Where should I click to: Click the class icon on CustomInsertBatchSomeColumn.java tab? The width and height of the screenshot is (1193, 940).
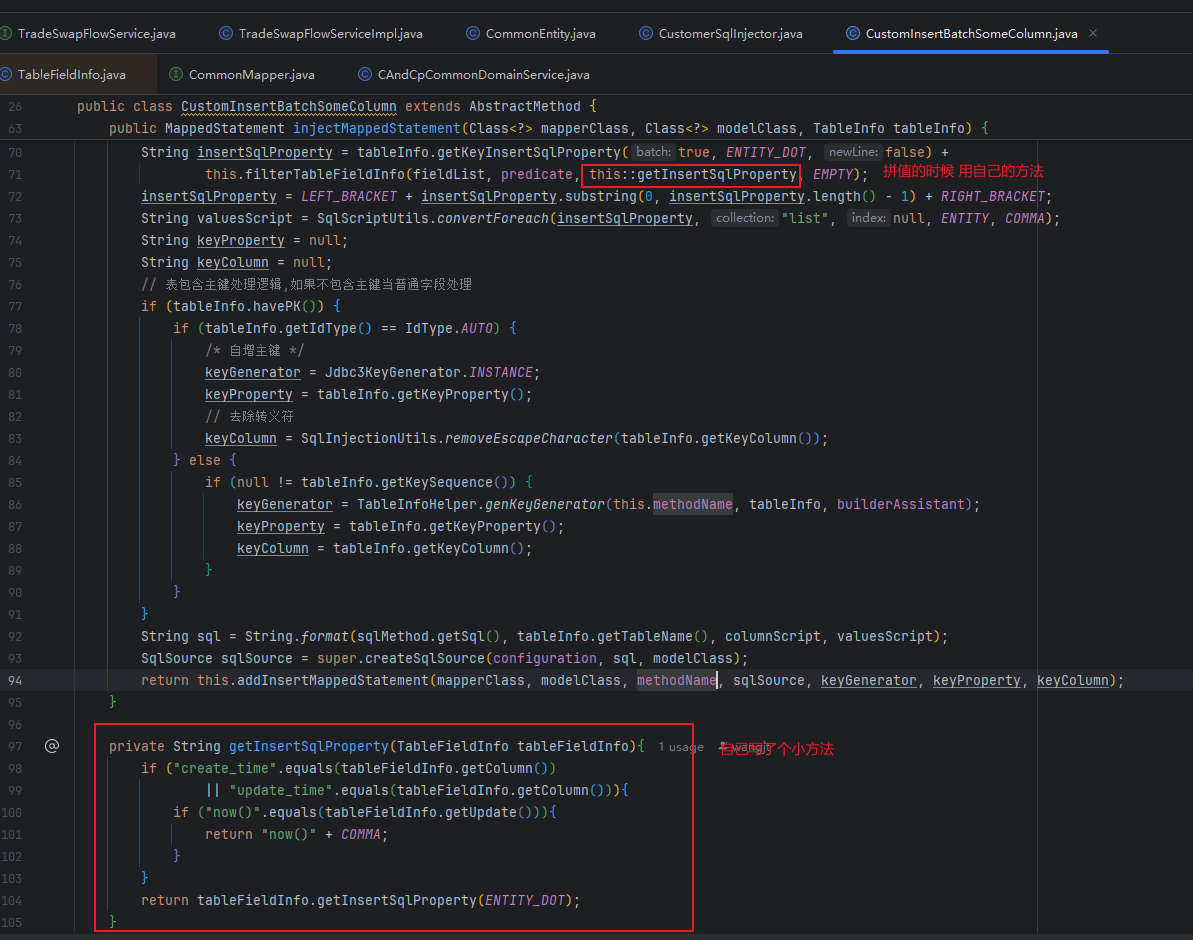click(853, 33)
